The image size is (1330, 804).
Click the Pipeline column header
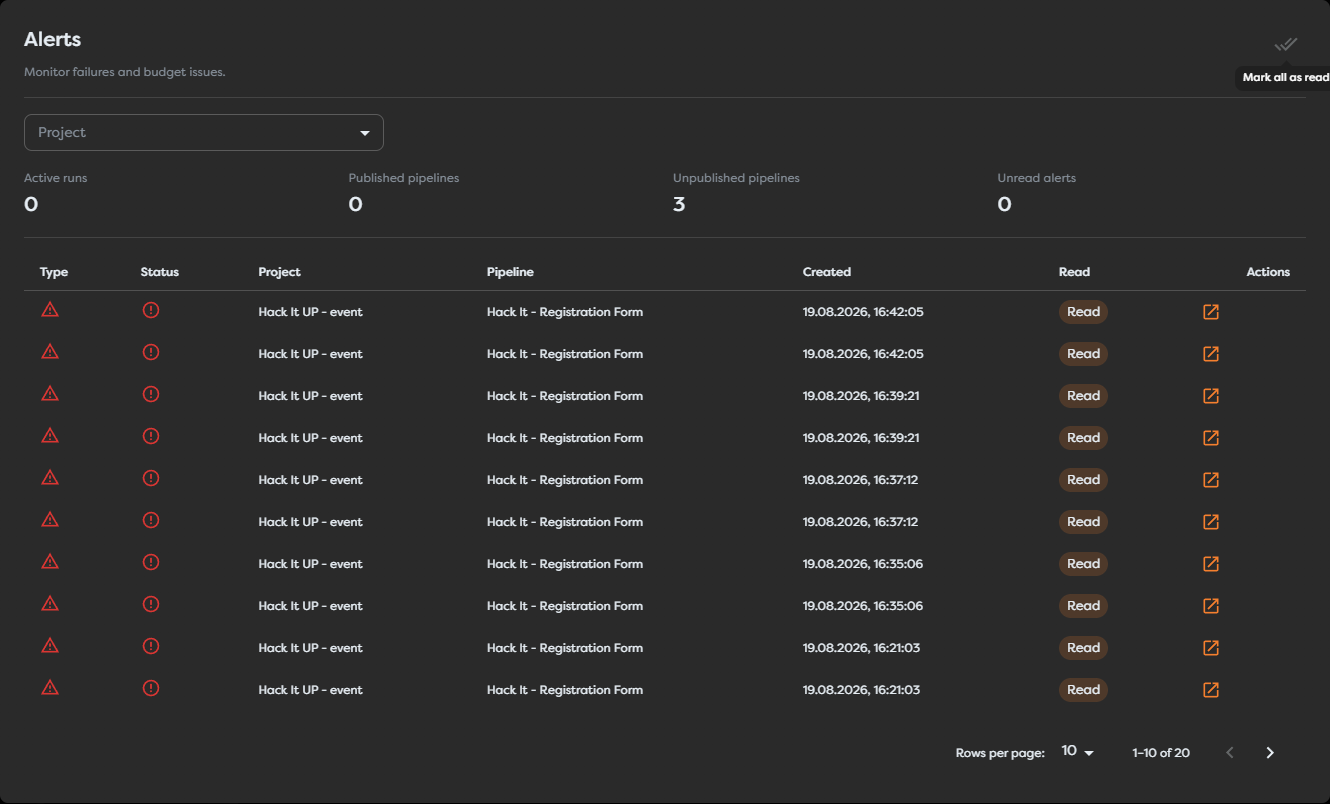point(510,272)
